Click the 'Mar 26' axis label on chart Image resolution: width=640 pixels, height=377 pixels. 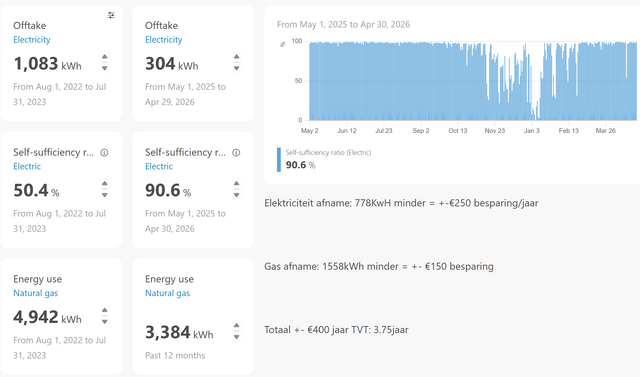[x=606, y=131]
